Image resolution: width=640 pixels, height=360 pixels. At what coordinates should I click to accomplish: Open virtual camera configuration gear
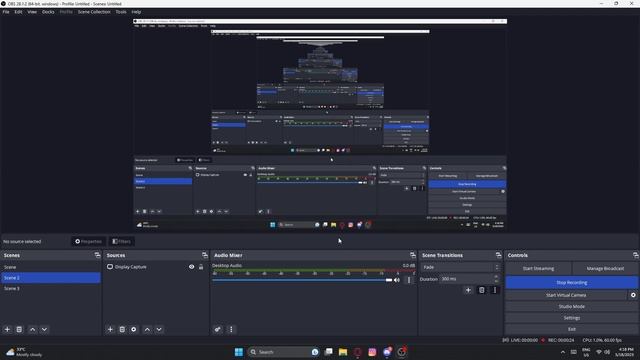click(633, 295)
